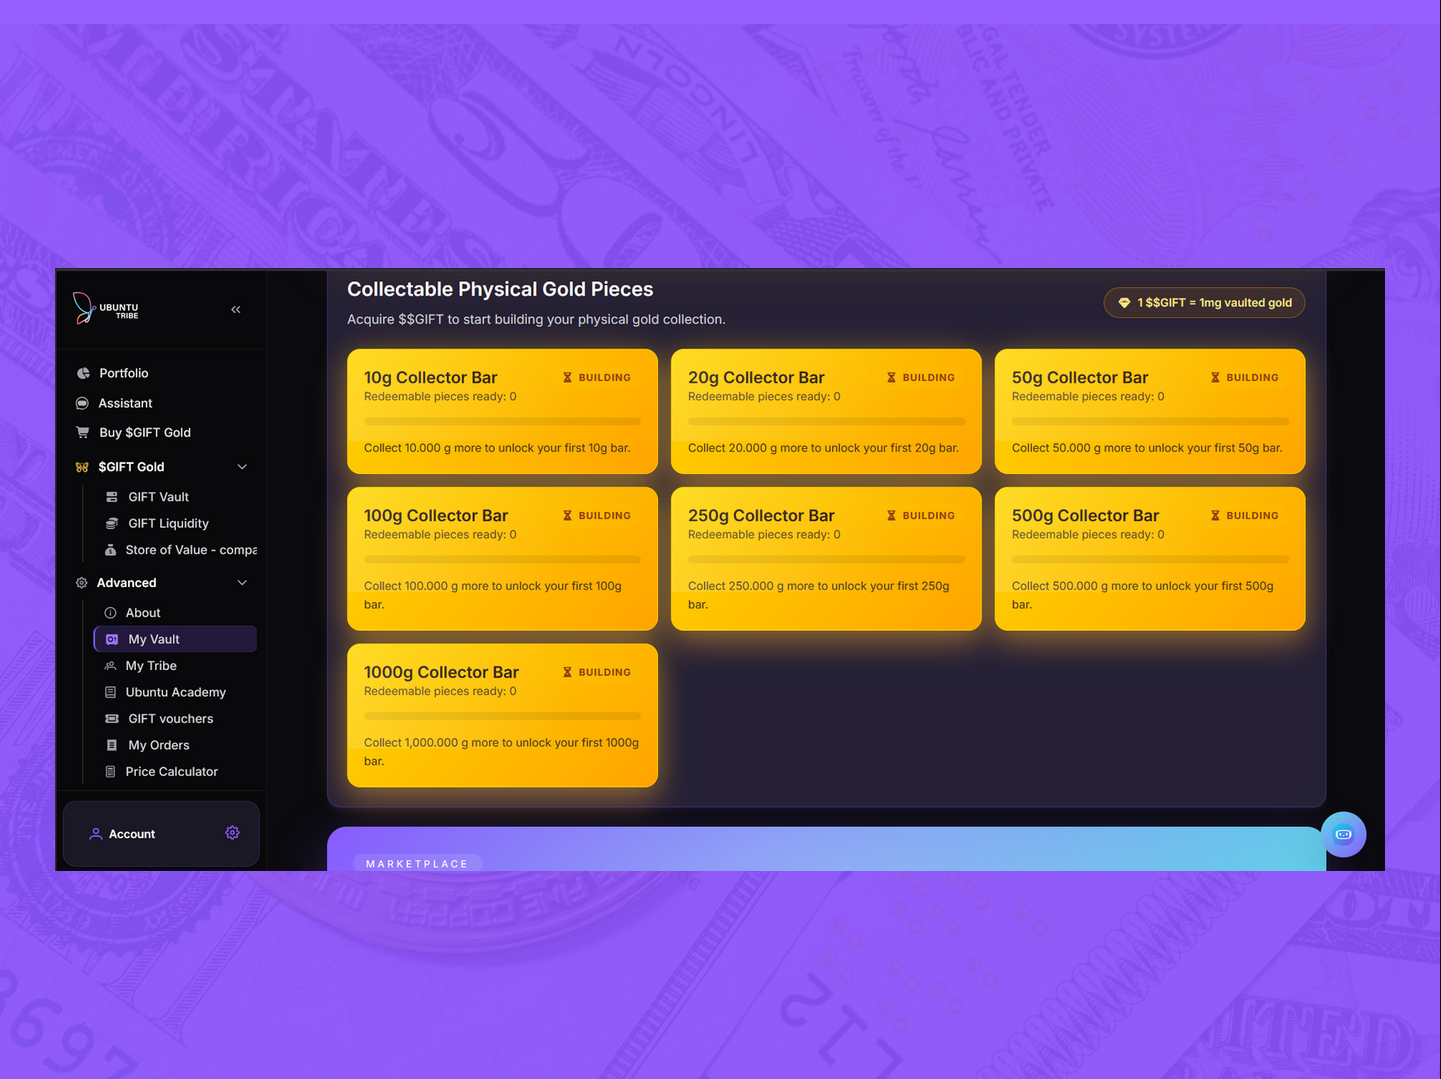
Task: Click the Ubuntu Tribe logo
Action: 106,309
